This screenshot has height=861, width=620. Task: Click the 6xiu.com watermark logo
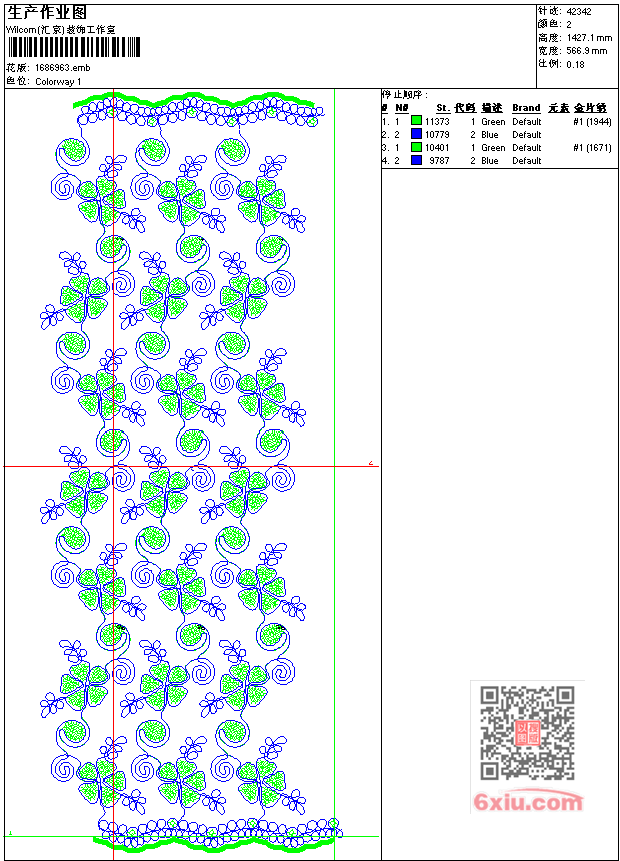point(528,802)
